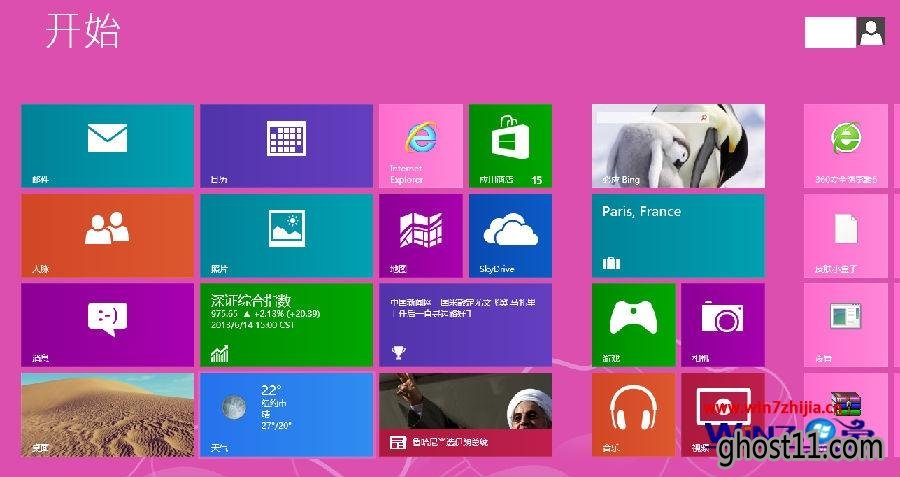Open the blank document file tile
Screen dimensions: 900x477
pos(846,236)
